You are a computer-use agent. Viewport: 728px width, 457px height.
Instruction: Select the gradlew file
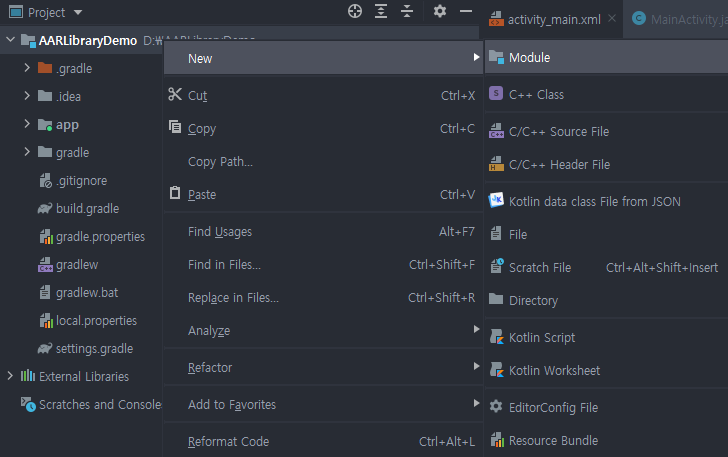(x=77, y=265)
